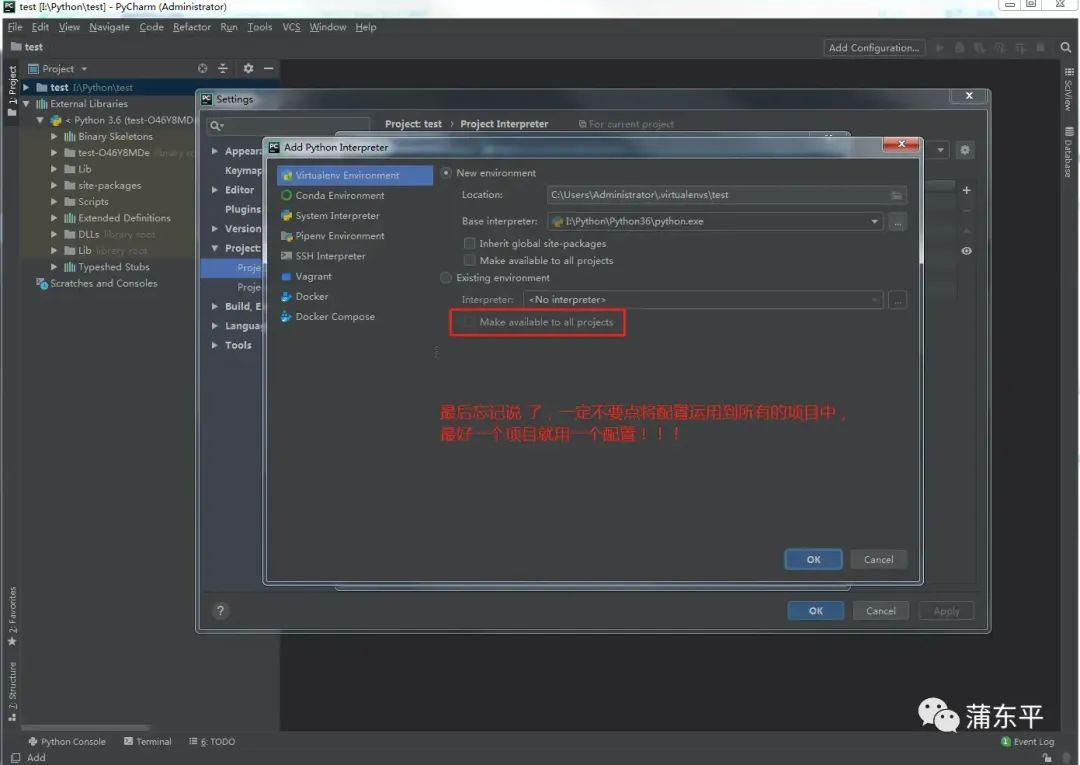Expand Scripts folder node
The height and width of the screenshot is (765, 1080).
(x=54, y=202)
